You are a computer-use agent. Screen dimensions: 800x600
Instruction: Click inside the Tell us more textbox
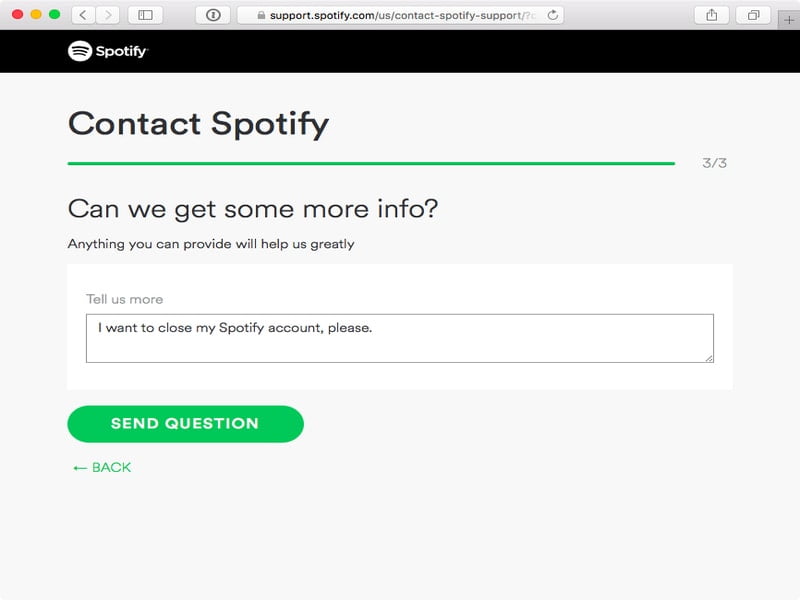399,338
